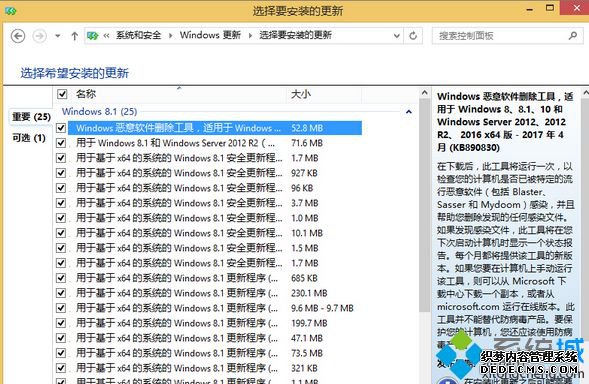Switch to the 可选 (1) tab
This screenshot has width=589, height=384.
[x=29, y=138]
